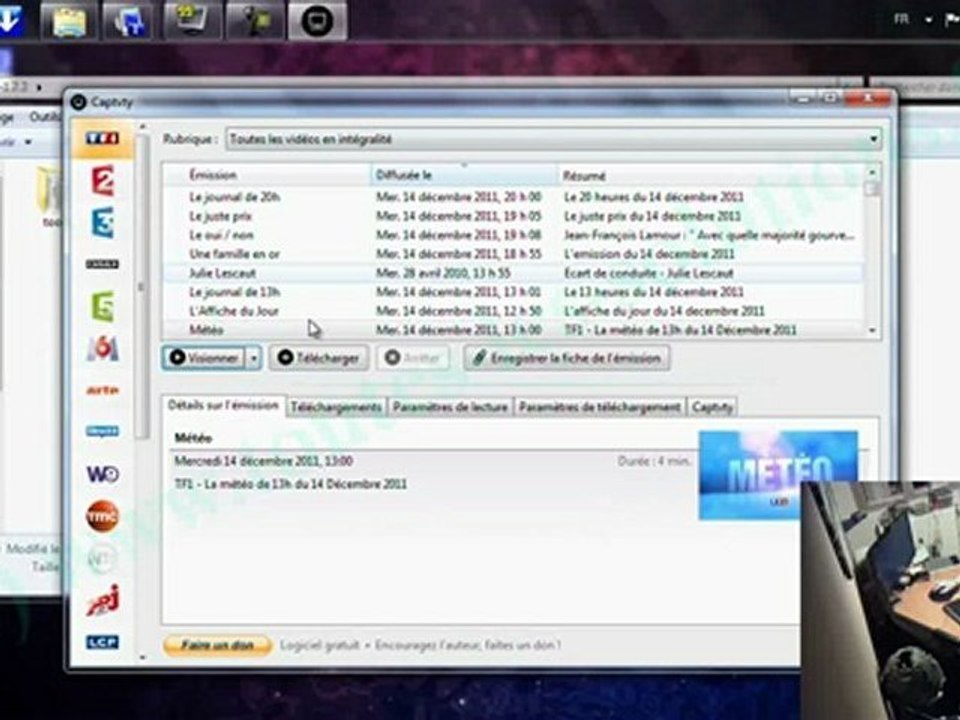Select the Le juste prix row
This screenshot has width=960, height=720.
coord(513,216)
